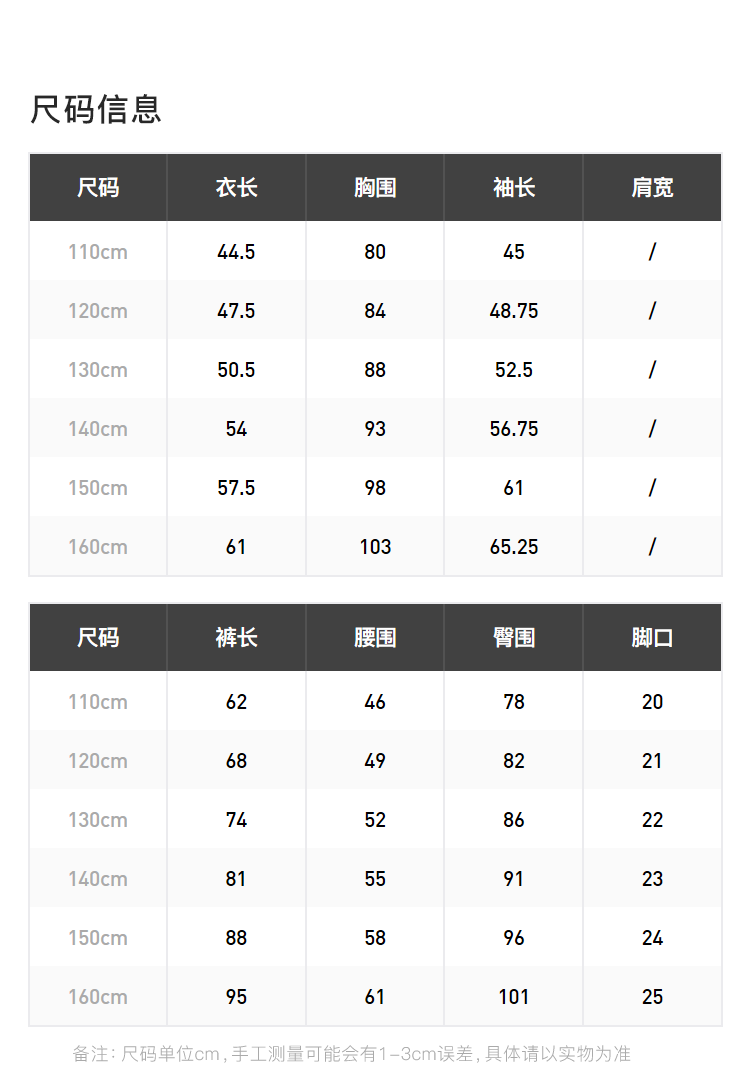The height and width of the screenshot is (1066, 750).
Task: Click the 腰围 column header
Action: tap(375, 638)
